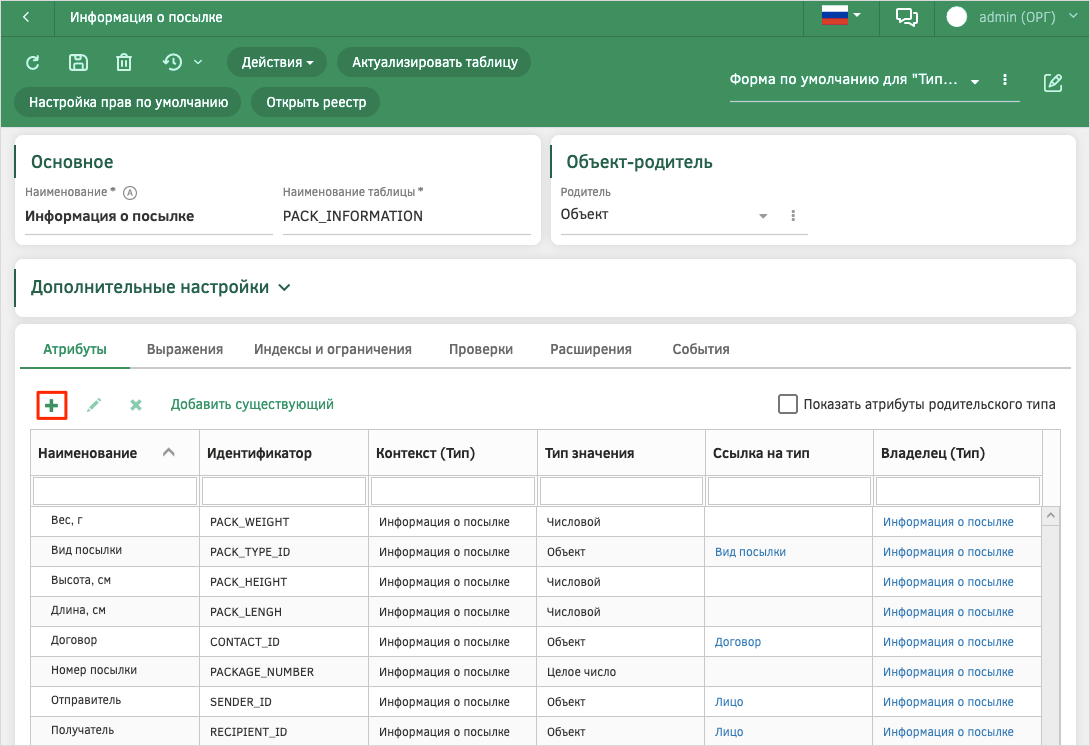Refresh the form with reload icon
The width and height of the screenshot is (1090, 746).
pyautogui.click(x=33, y=63)
